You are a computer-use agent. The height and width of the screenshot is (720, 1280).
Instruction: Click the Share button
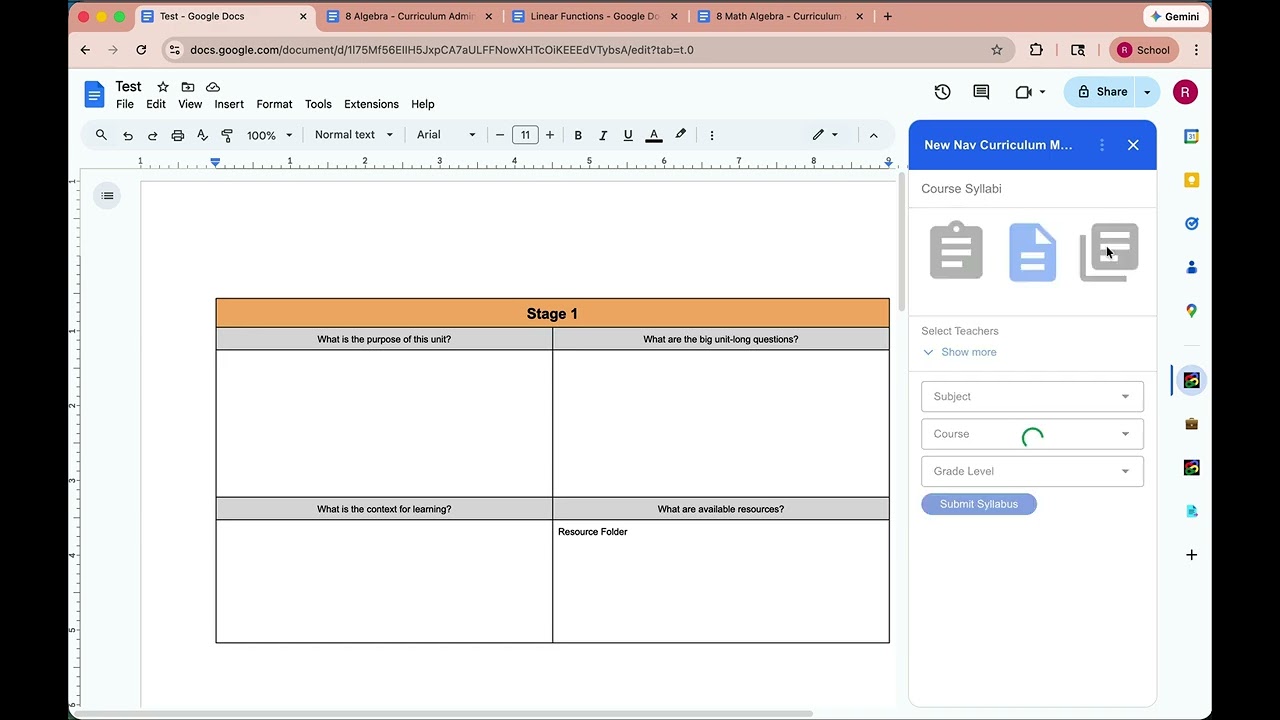pos(1102,92)
